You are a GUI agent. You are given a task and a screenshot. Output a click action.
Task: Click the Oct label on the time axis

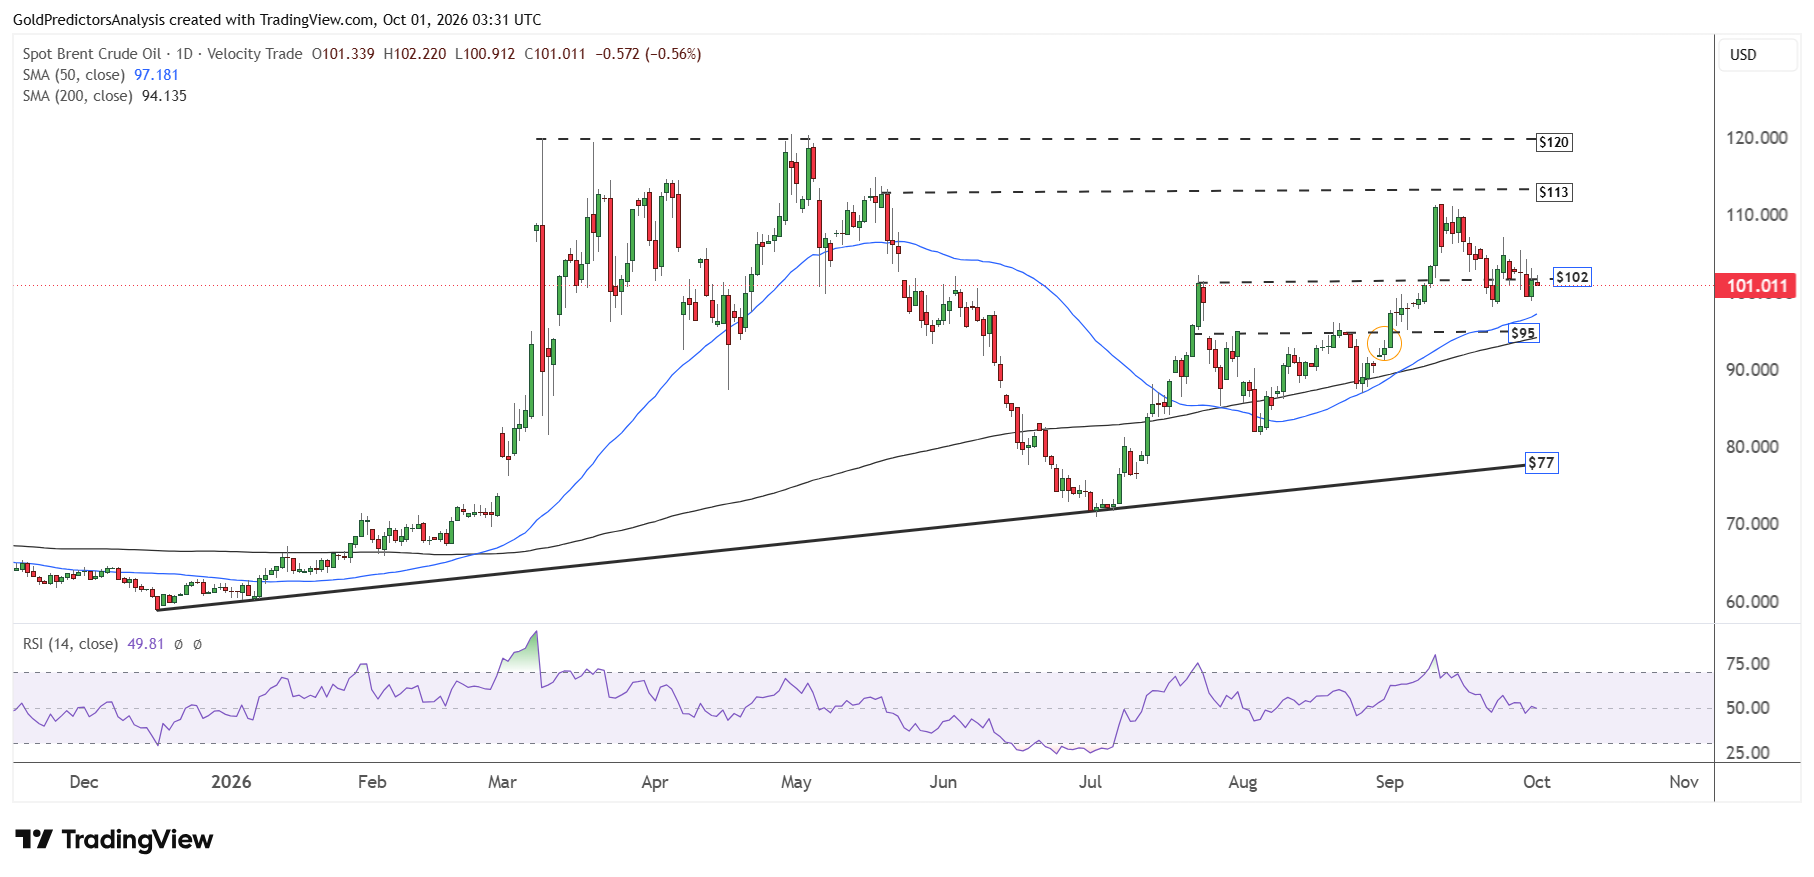(1537, 782)
